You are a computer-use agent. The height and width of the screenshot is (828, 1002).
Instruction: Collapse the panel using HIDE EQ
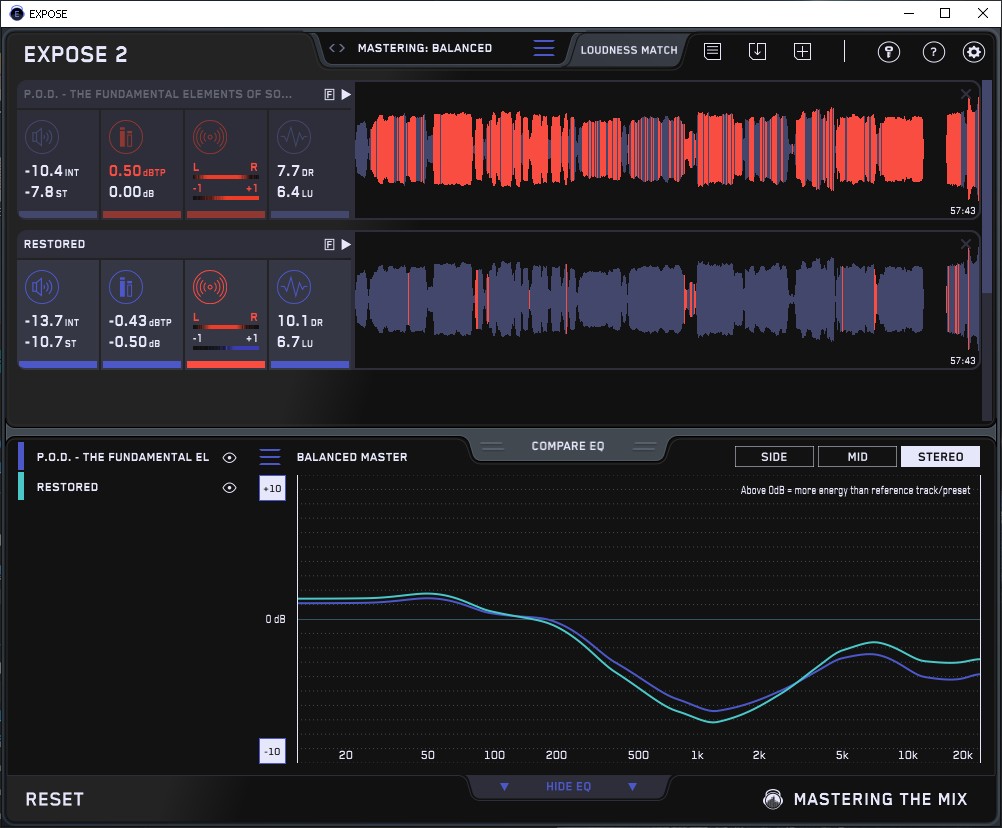568,787
